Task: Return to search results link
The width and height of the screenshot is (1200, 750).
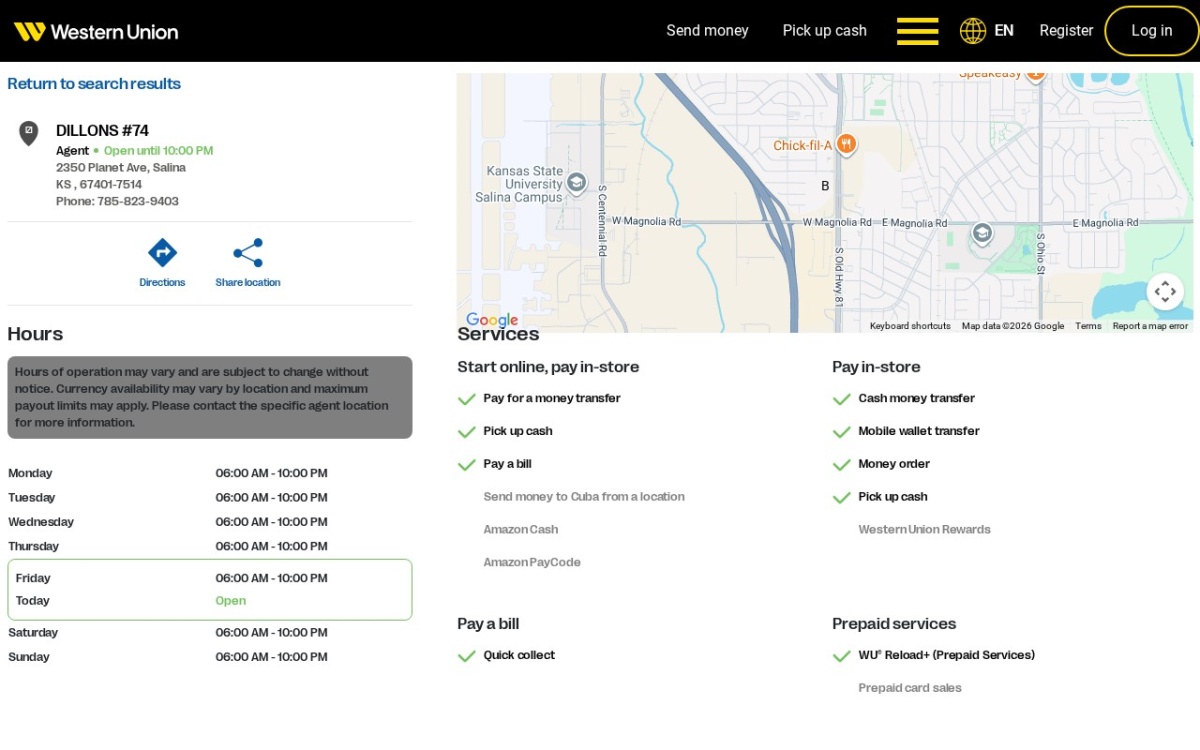Action: click(94, 84)
